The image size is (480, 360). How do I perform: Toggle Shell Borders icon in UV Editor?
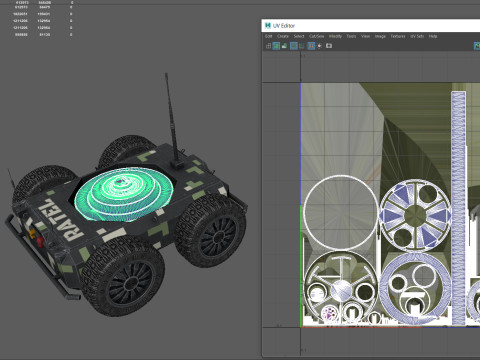click(x=302, y=46)
